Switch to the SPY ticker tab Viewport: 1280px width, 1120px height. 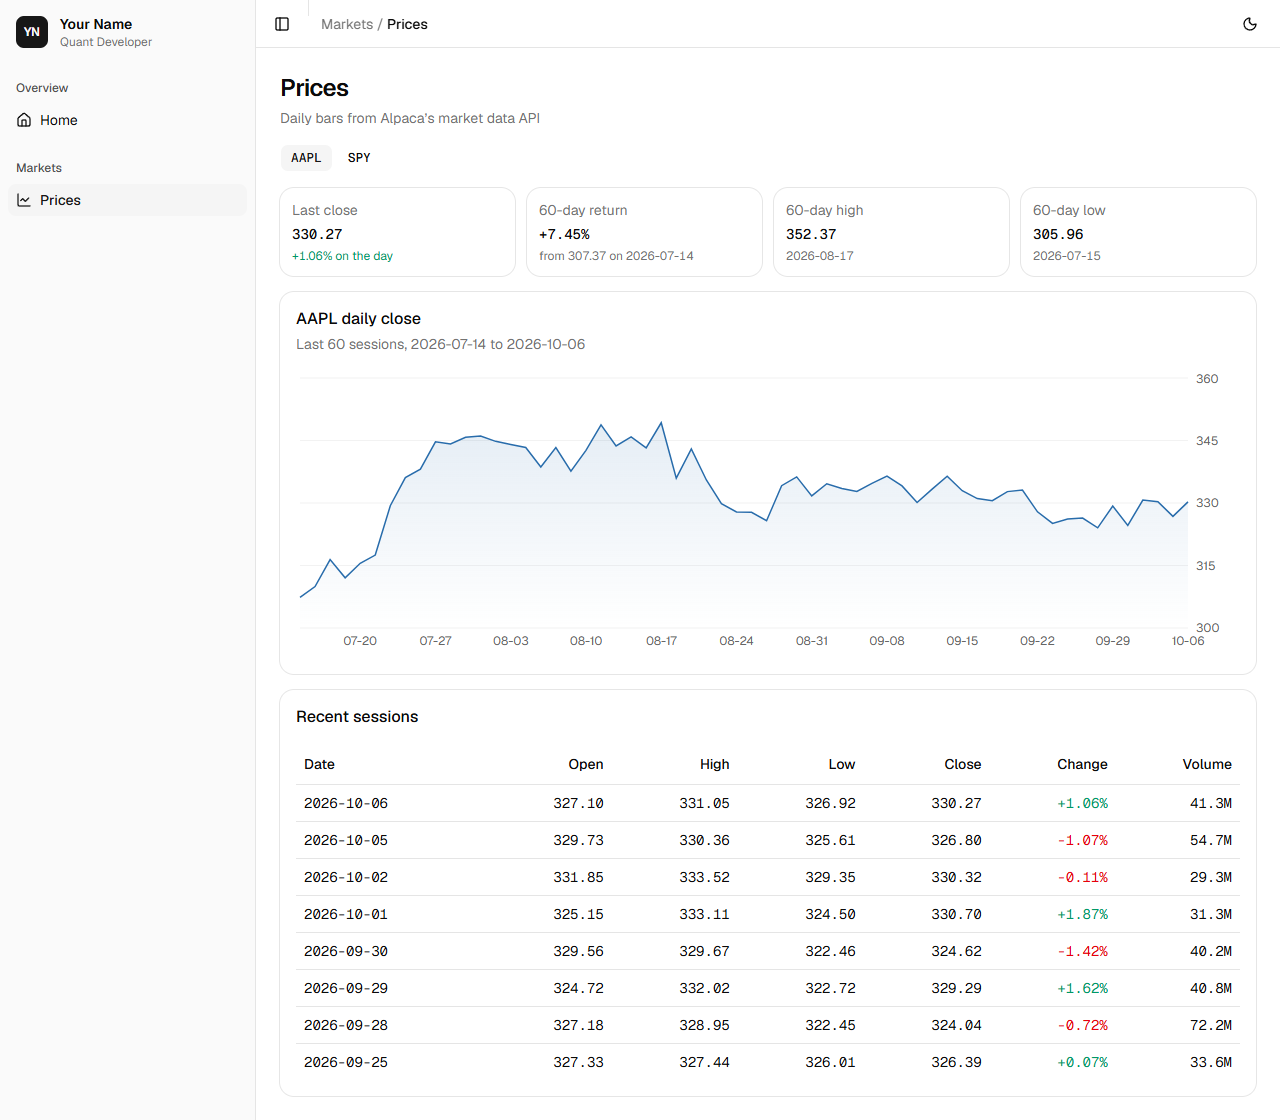[x=359, y=158]
